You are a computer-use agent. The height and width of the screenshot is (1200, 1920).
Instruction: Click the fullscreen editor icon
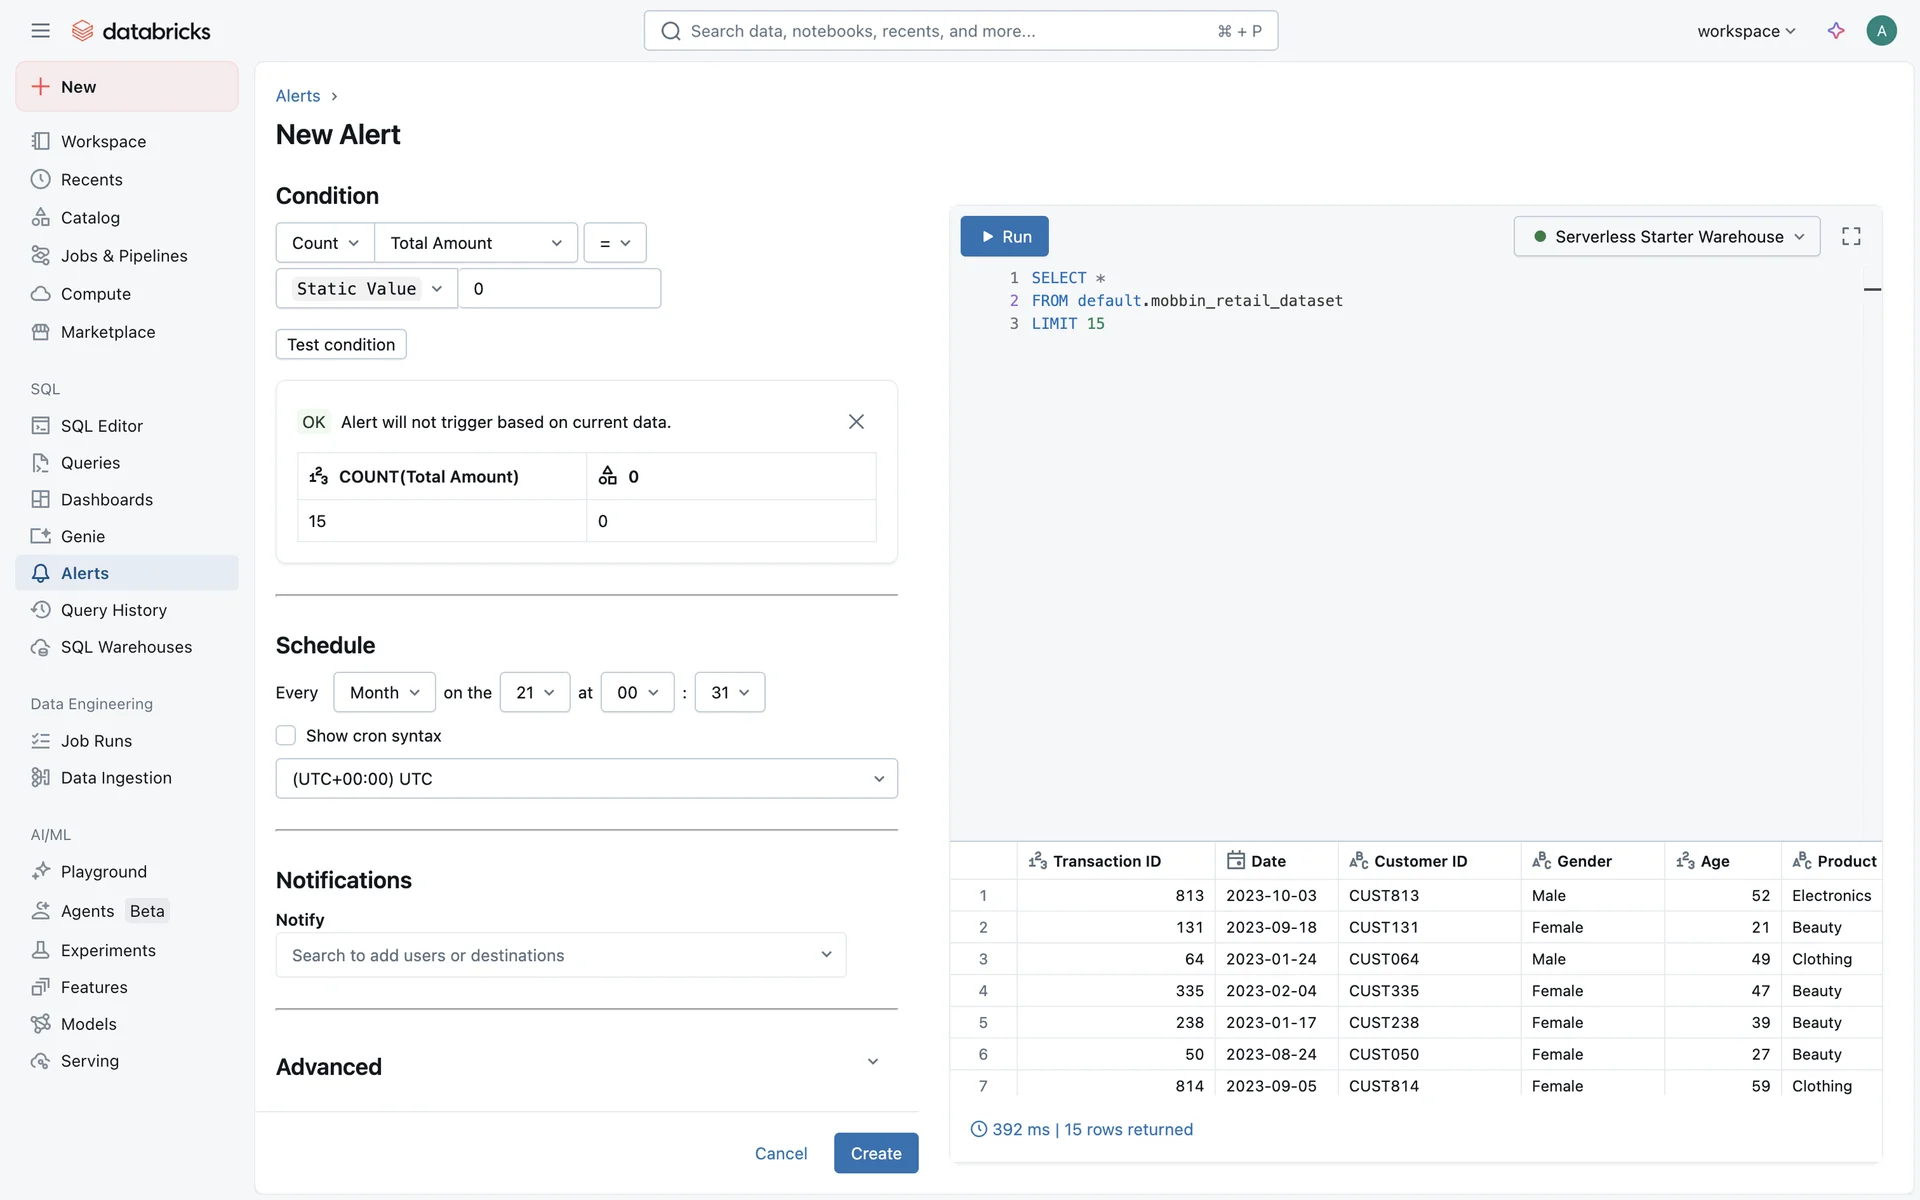pyautogui.click(x=1851, y=237)
